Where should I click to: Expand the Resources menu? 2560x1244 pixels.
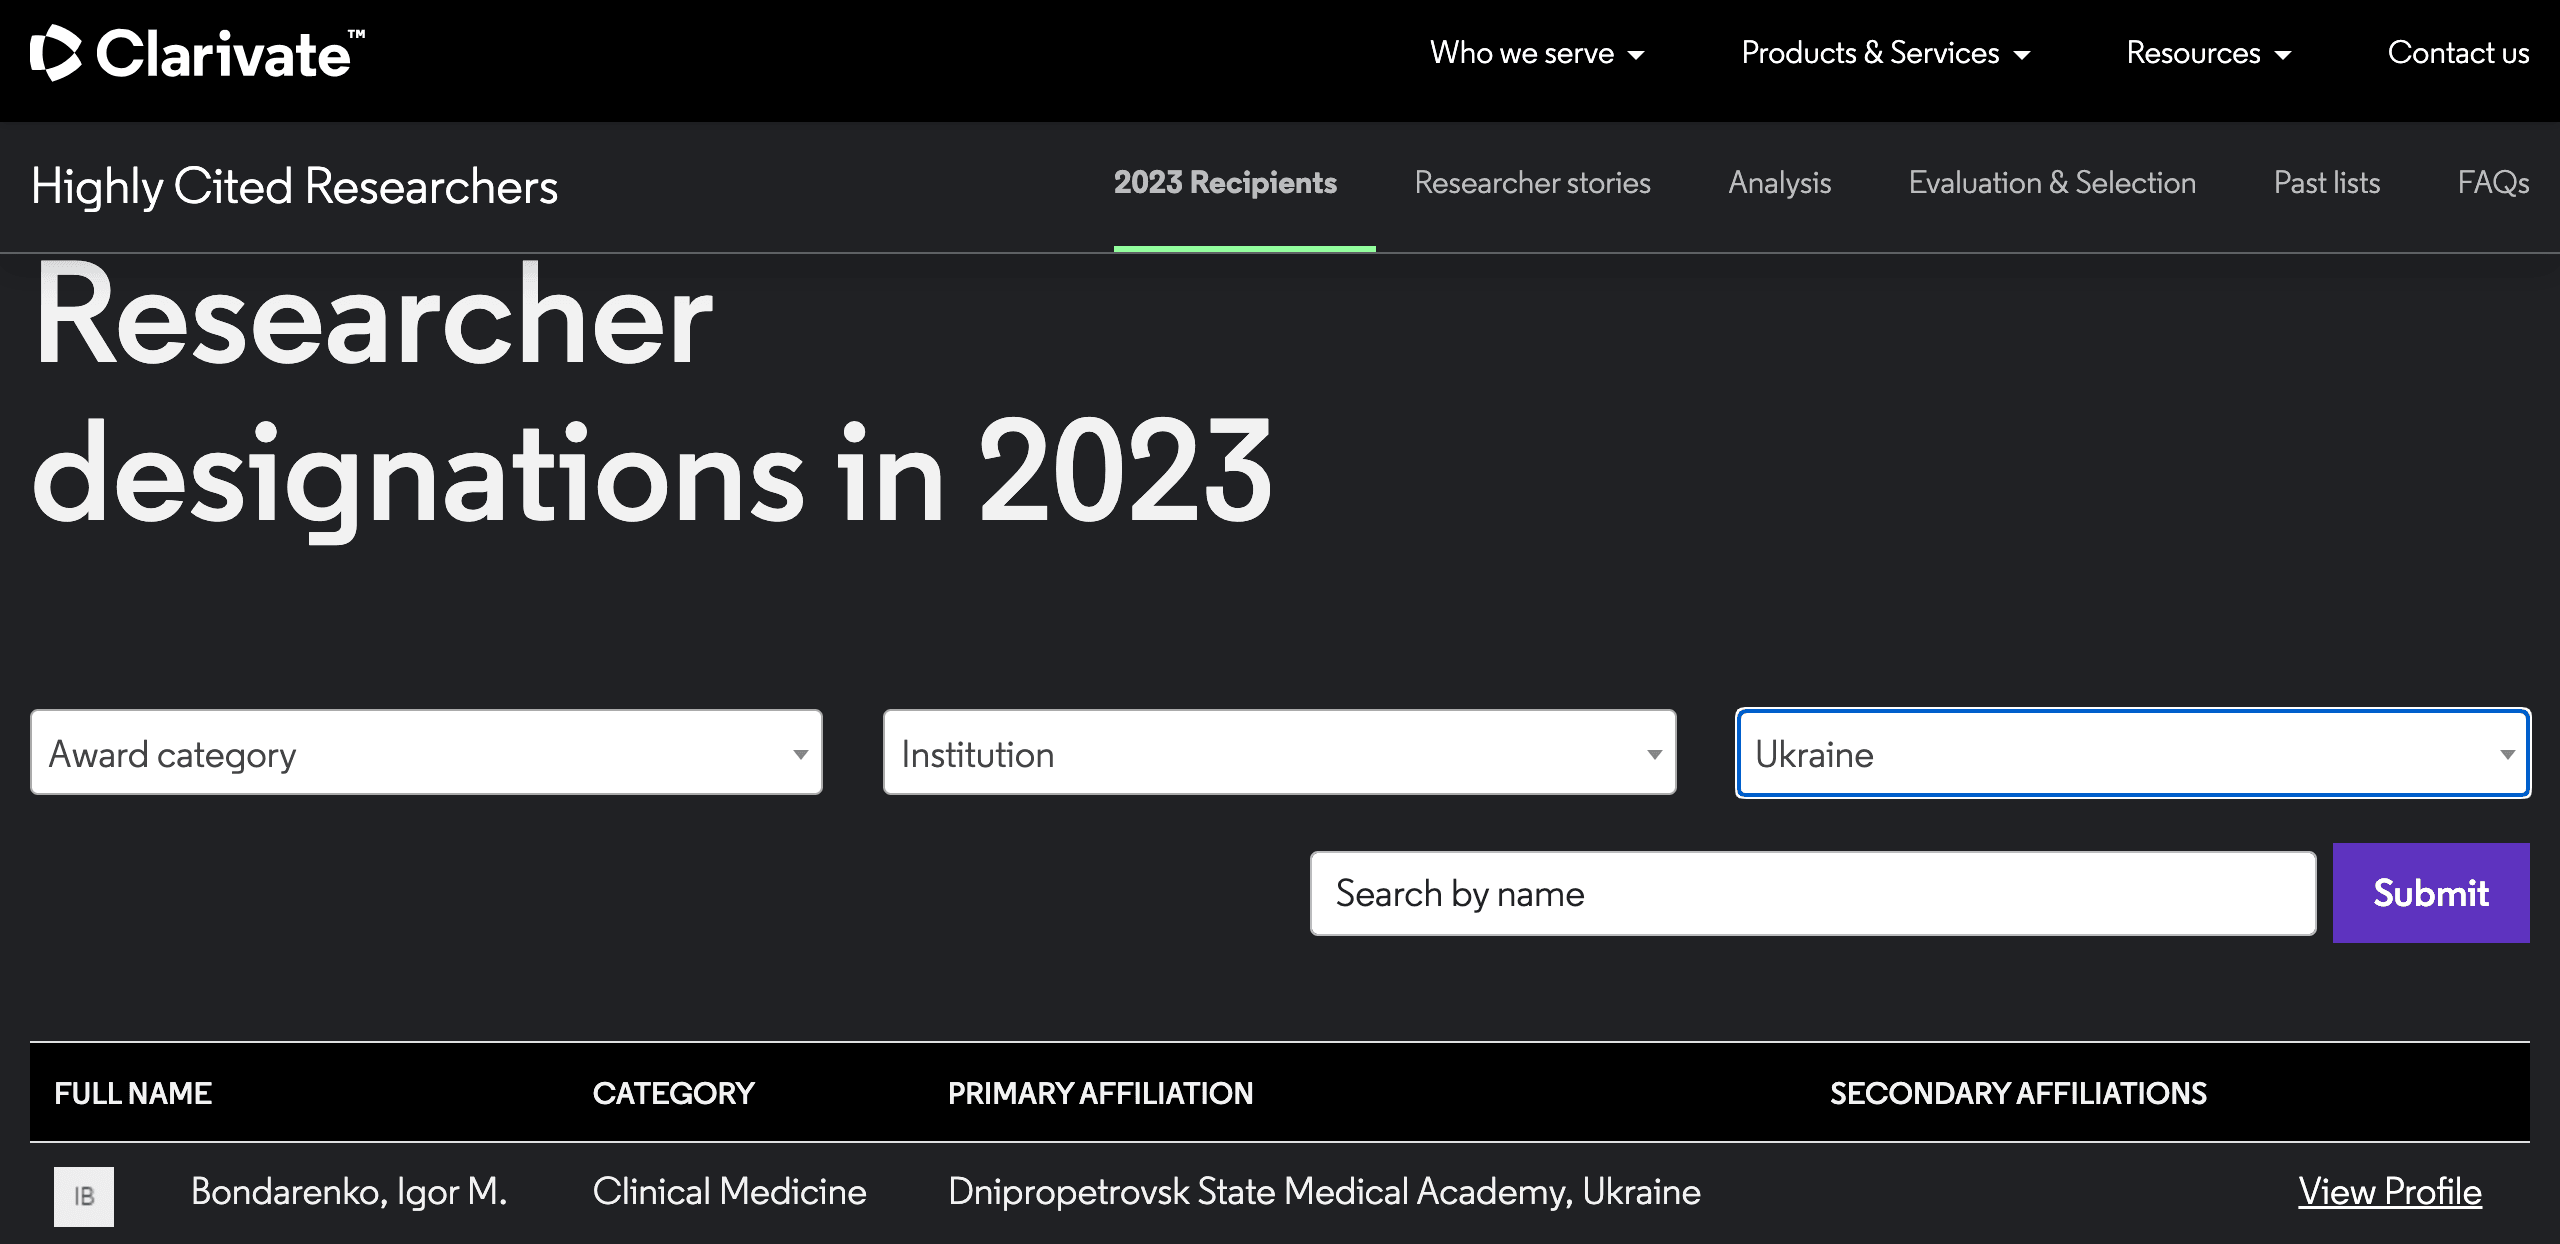[2209, 53]
